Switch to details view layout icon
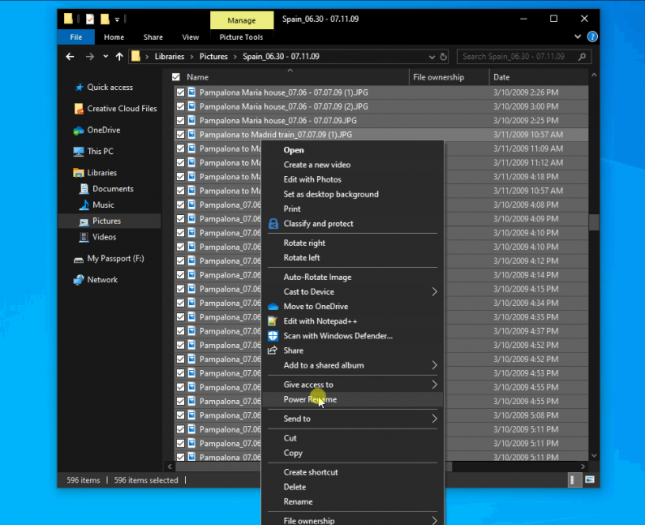 point(573,480)
